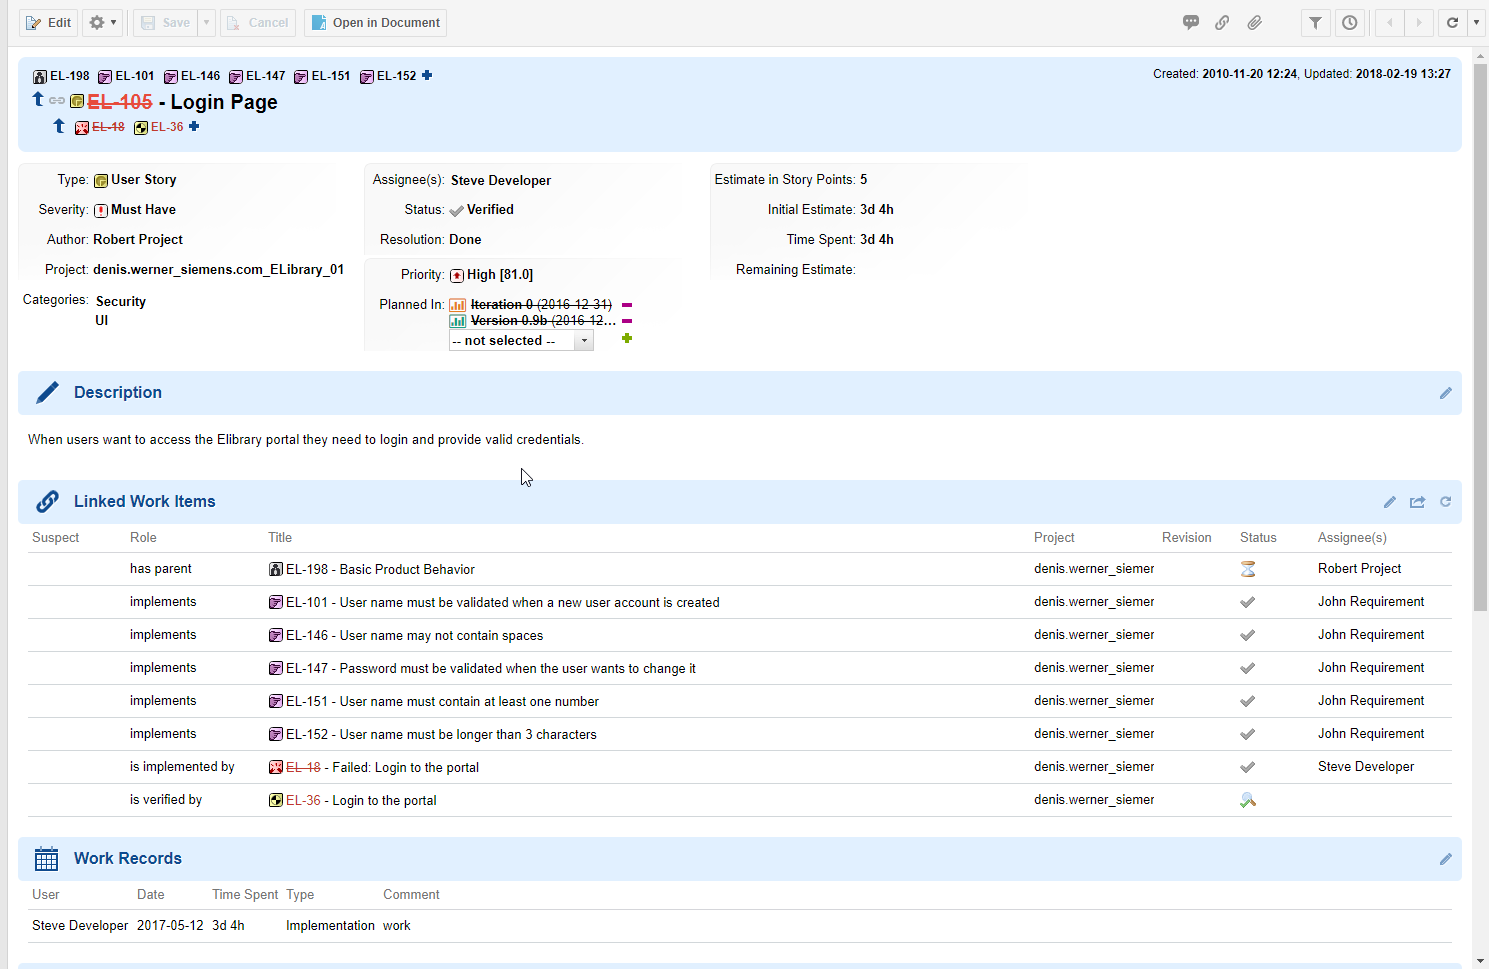Open the filter funnel in toolbar

(1315, 22)
